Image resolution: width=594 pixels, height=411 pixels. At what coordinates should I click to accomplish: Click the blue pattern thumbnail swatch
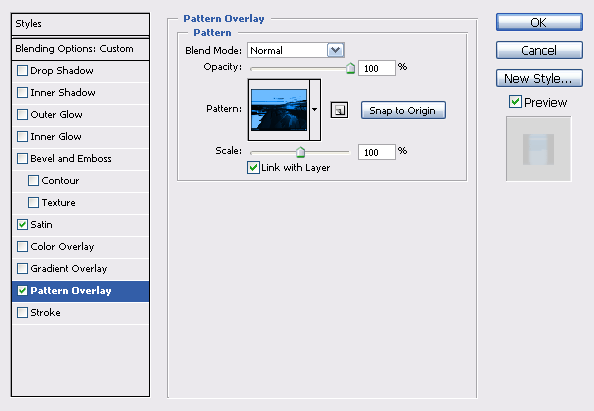coord(279,110)
